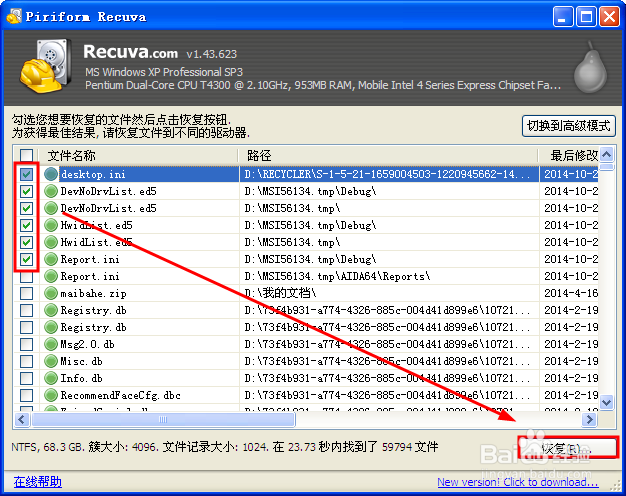Uncheck the desktop.ini checkbox
The image size is (626, 496).
click(26, 174)
